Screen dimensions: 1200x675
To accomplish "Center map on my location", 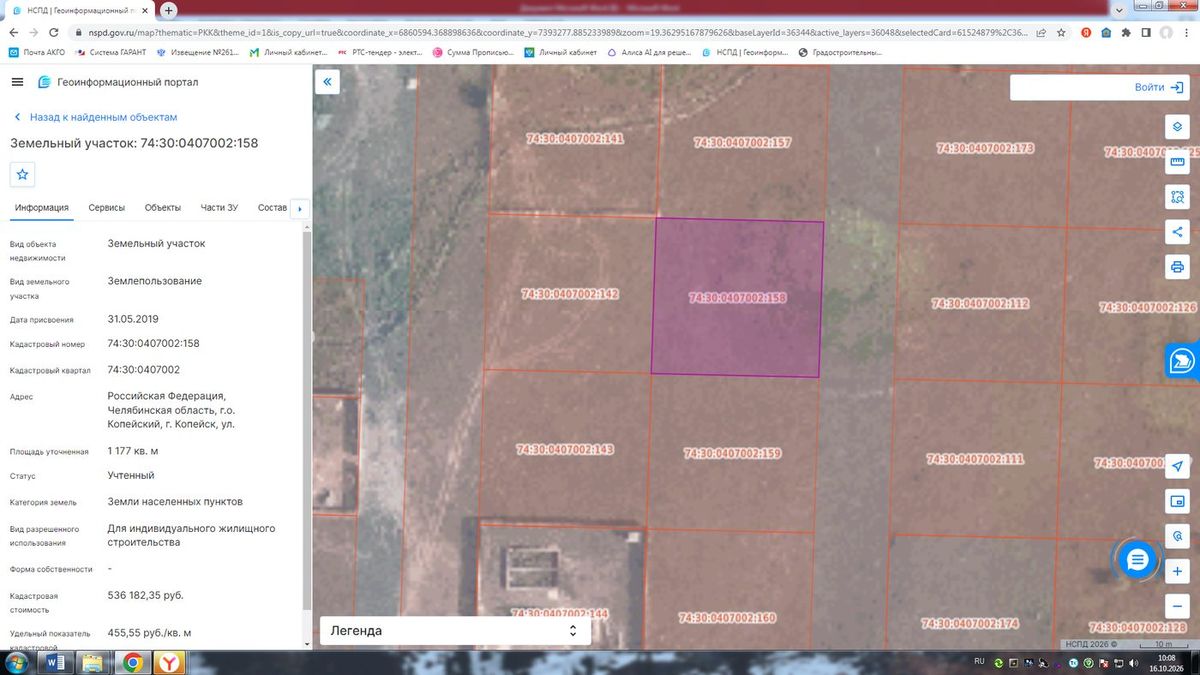I will [x=1177, y=467].
